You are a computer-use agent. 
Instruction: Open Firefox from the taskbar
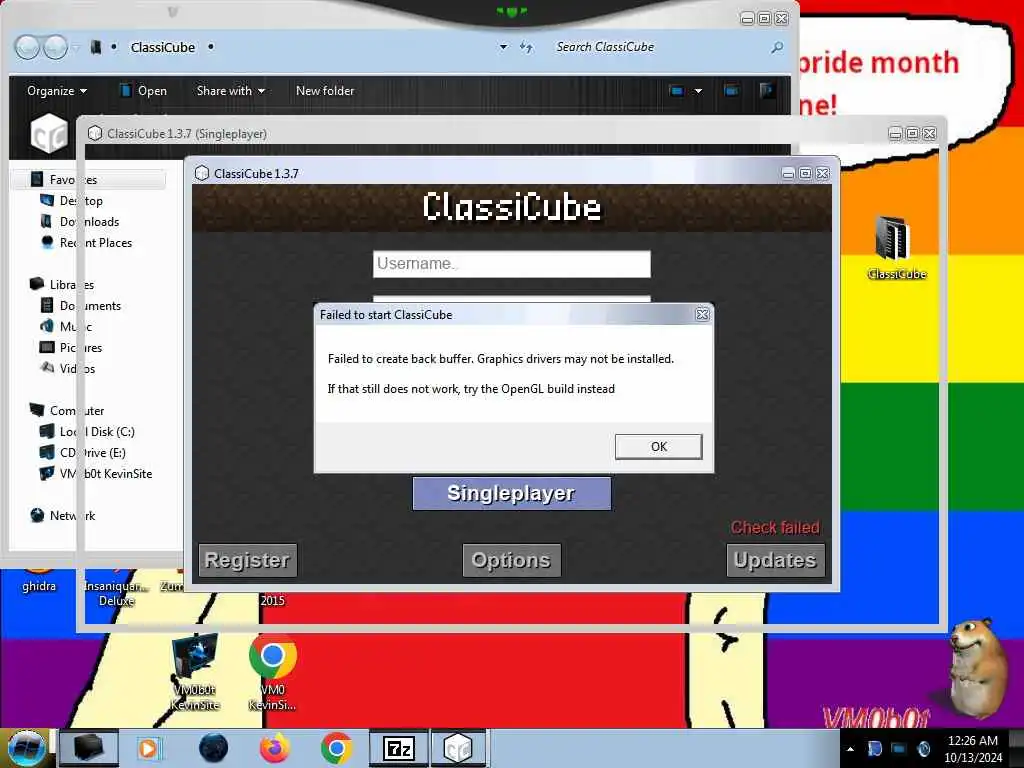click(x=274, y=748)
